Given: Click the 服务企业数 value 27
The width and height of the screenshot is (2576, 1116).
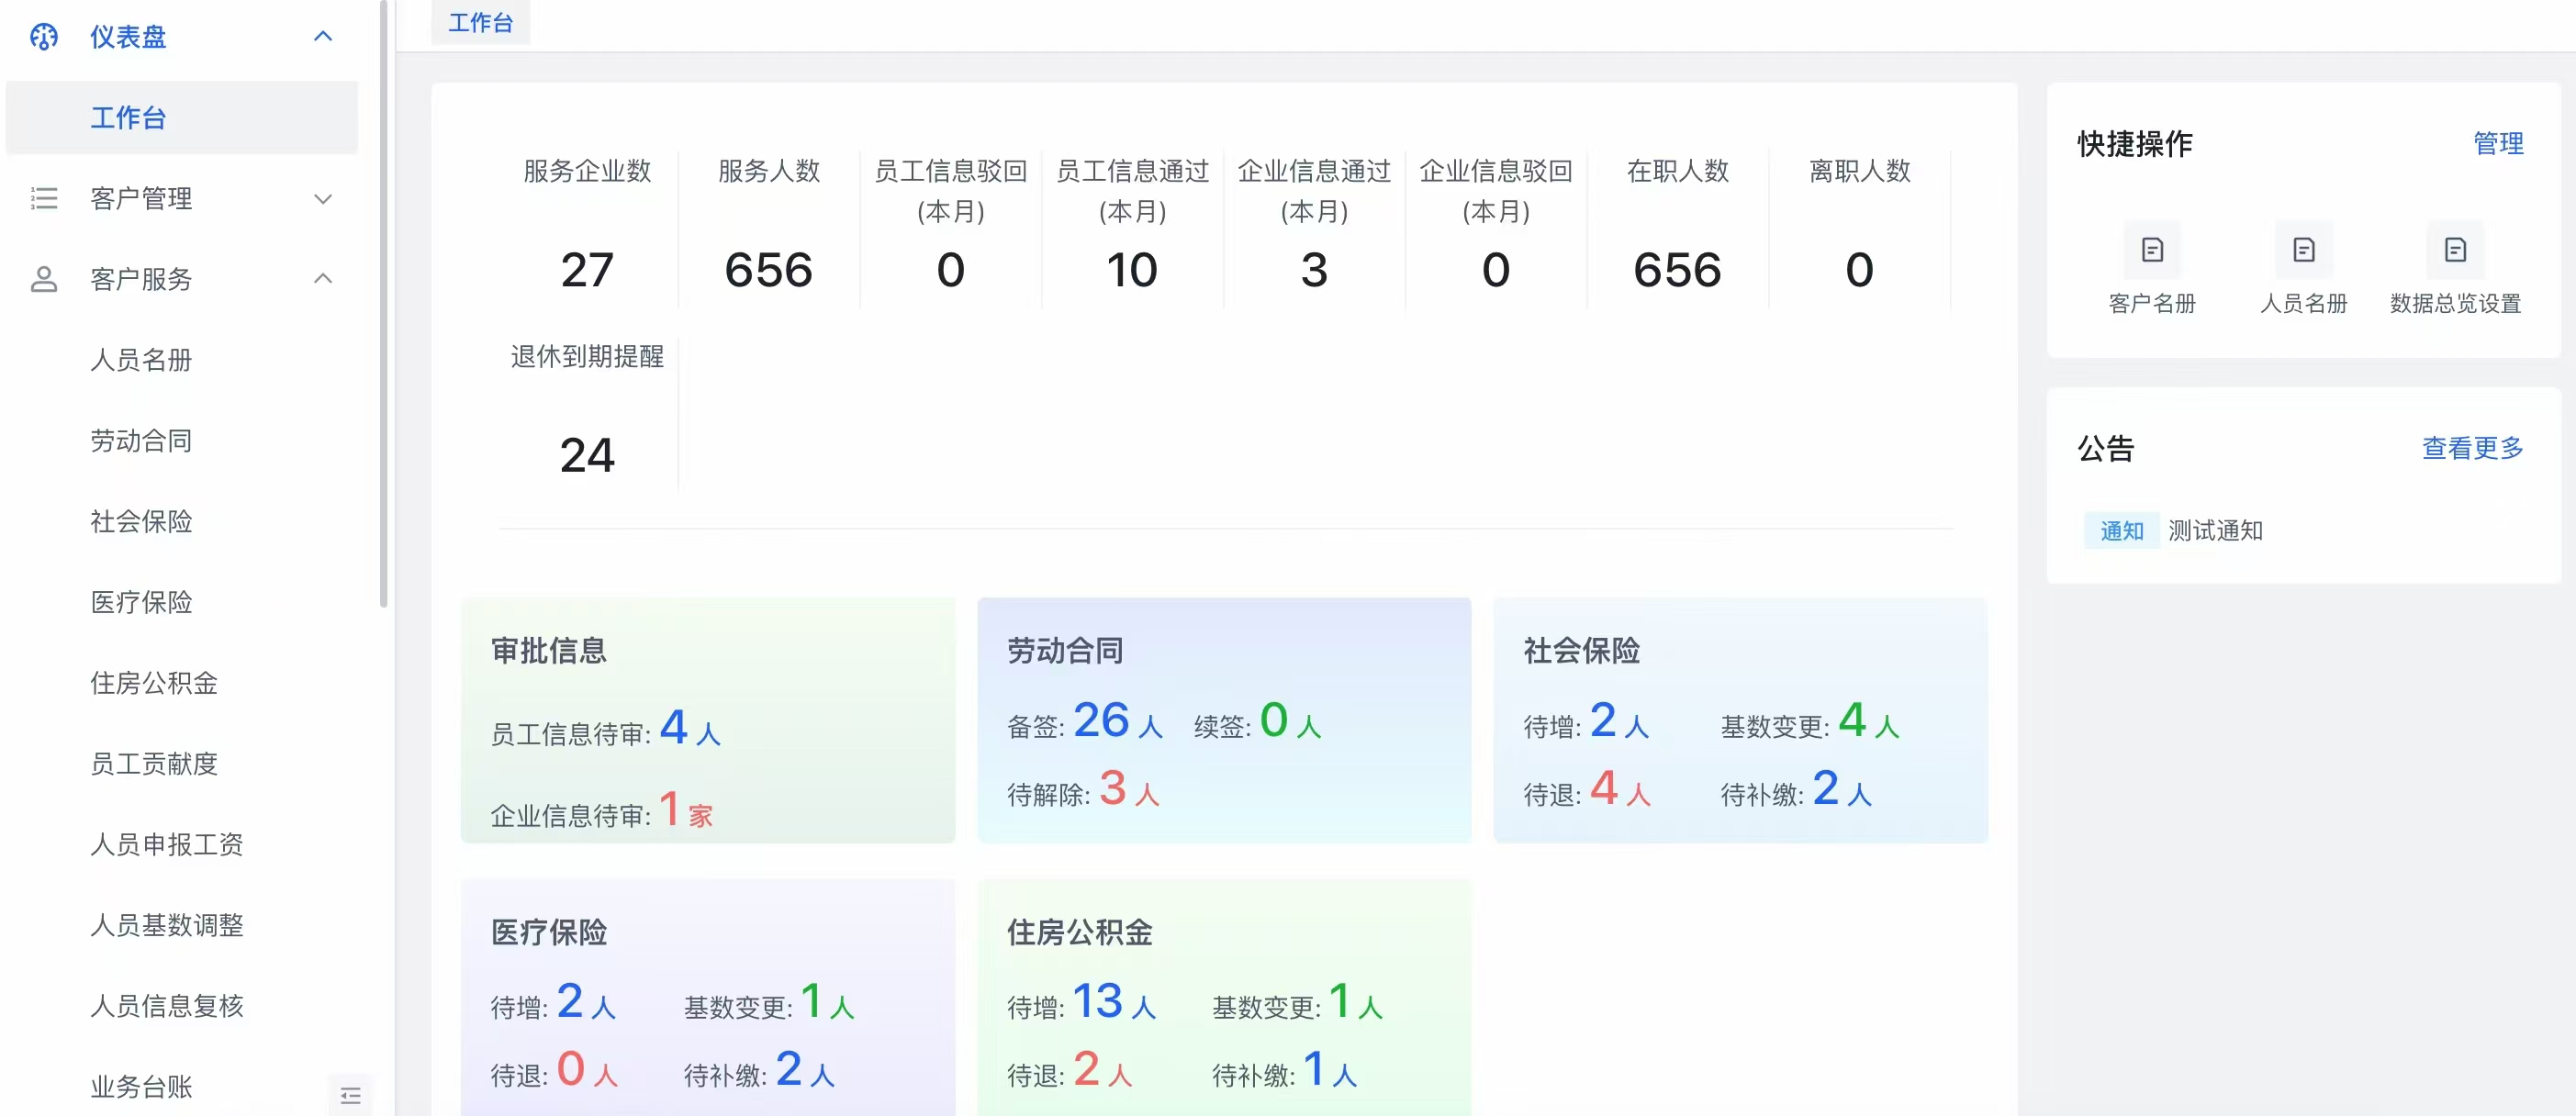Looking at the screenshot, I should [x=587, y=270].
